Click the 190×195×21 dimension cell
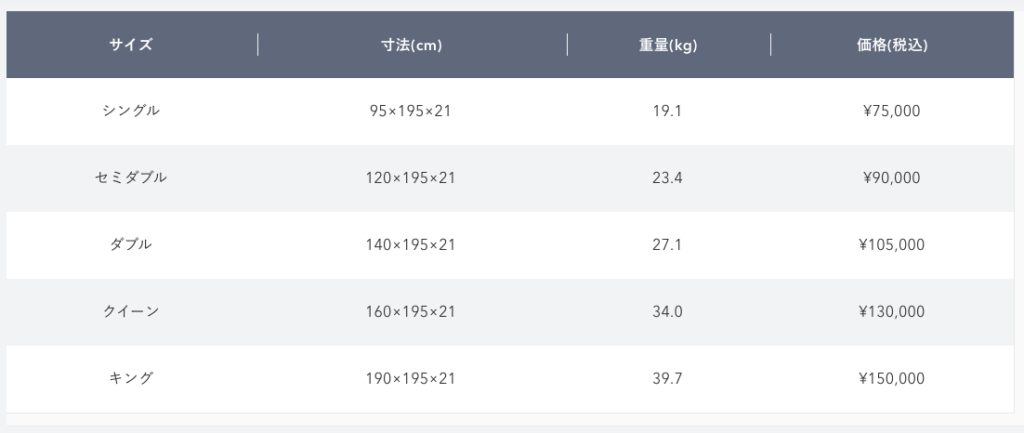 (411, 378)
